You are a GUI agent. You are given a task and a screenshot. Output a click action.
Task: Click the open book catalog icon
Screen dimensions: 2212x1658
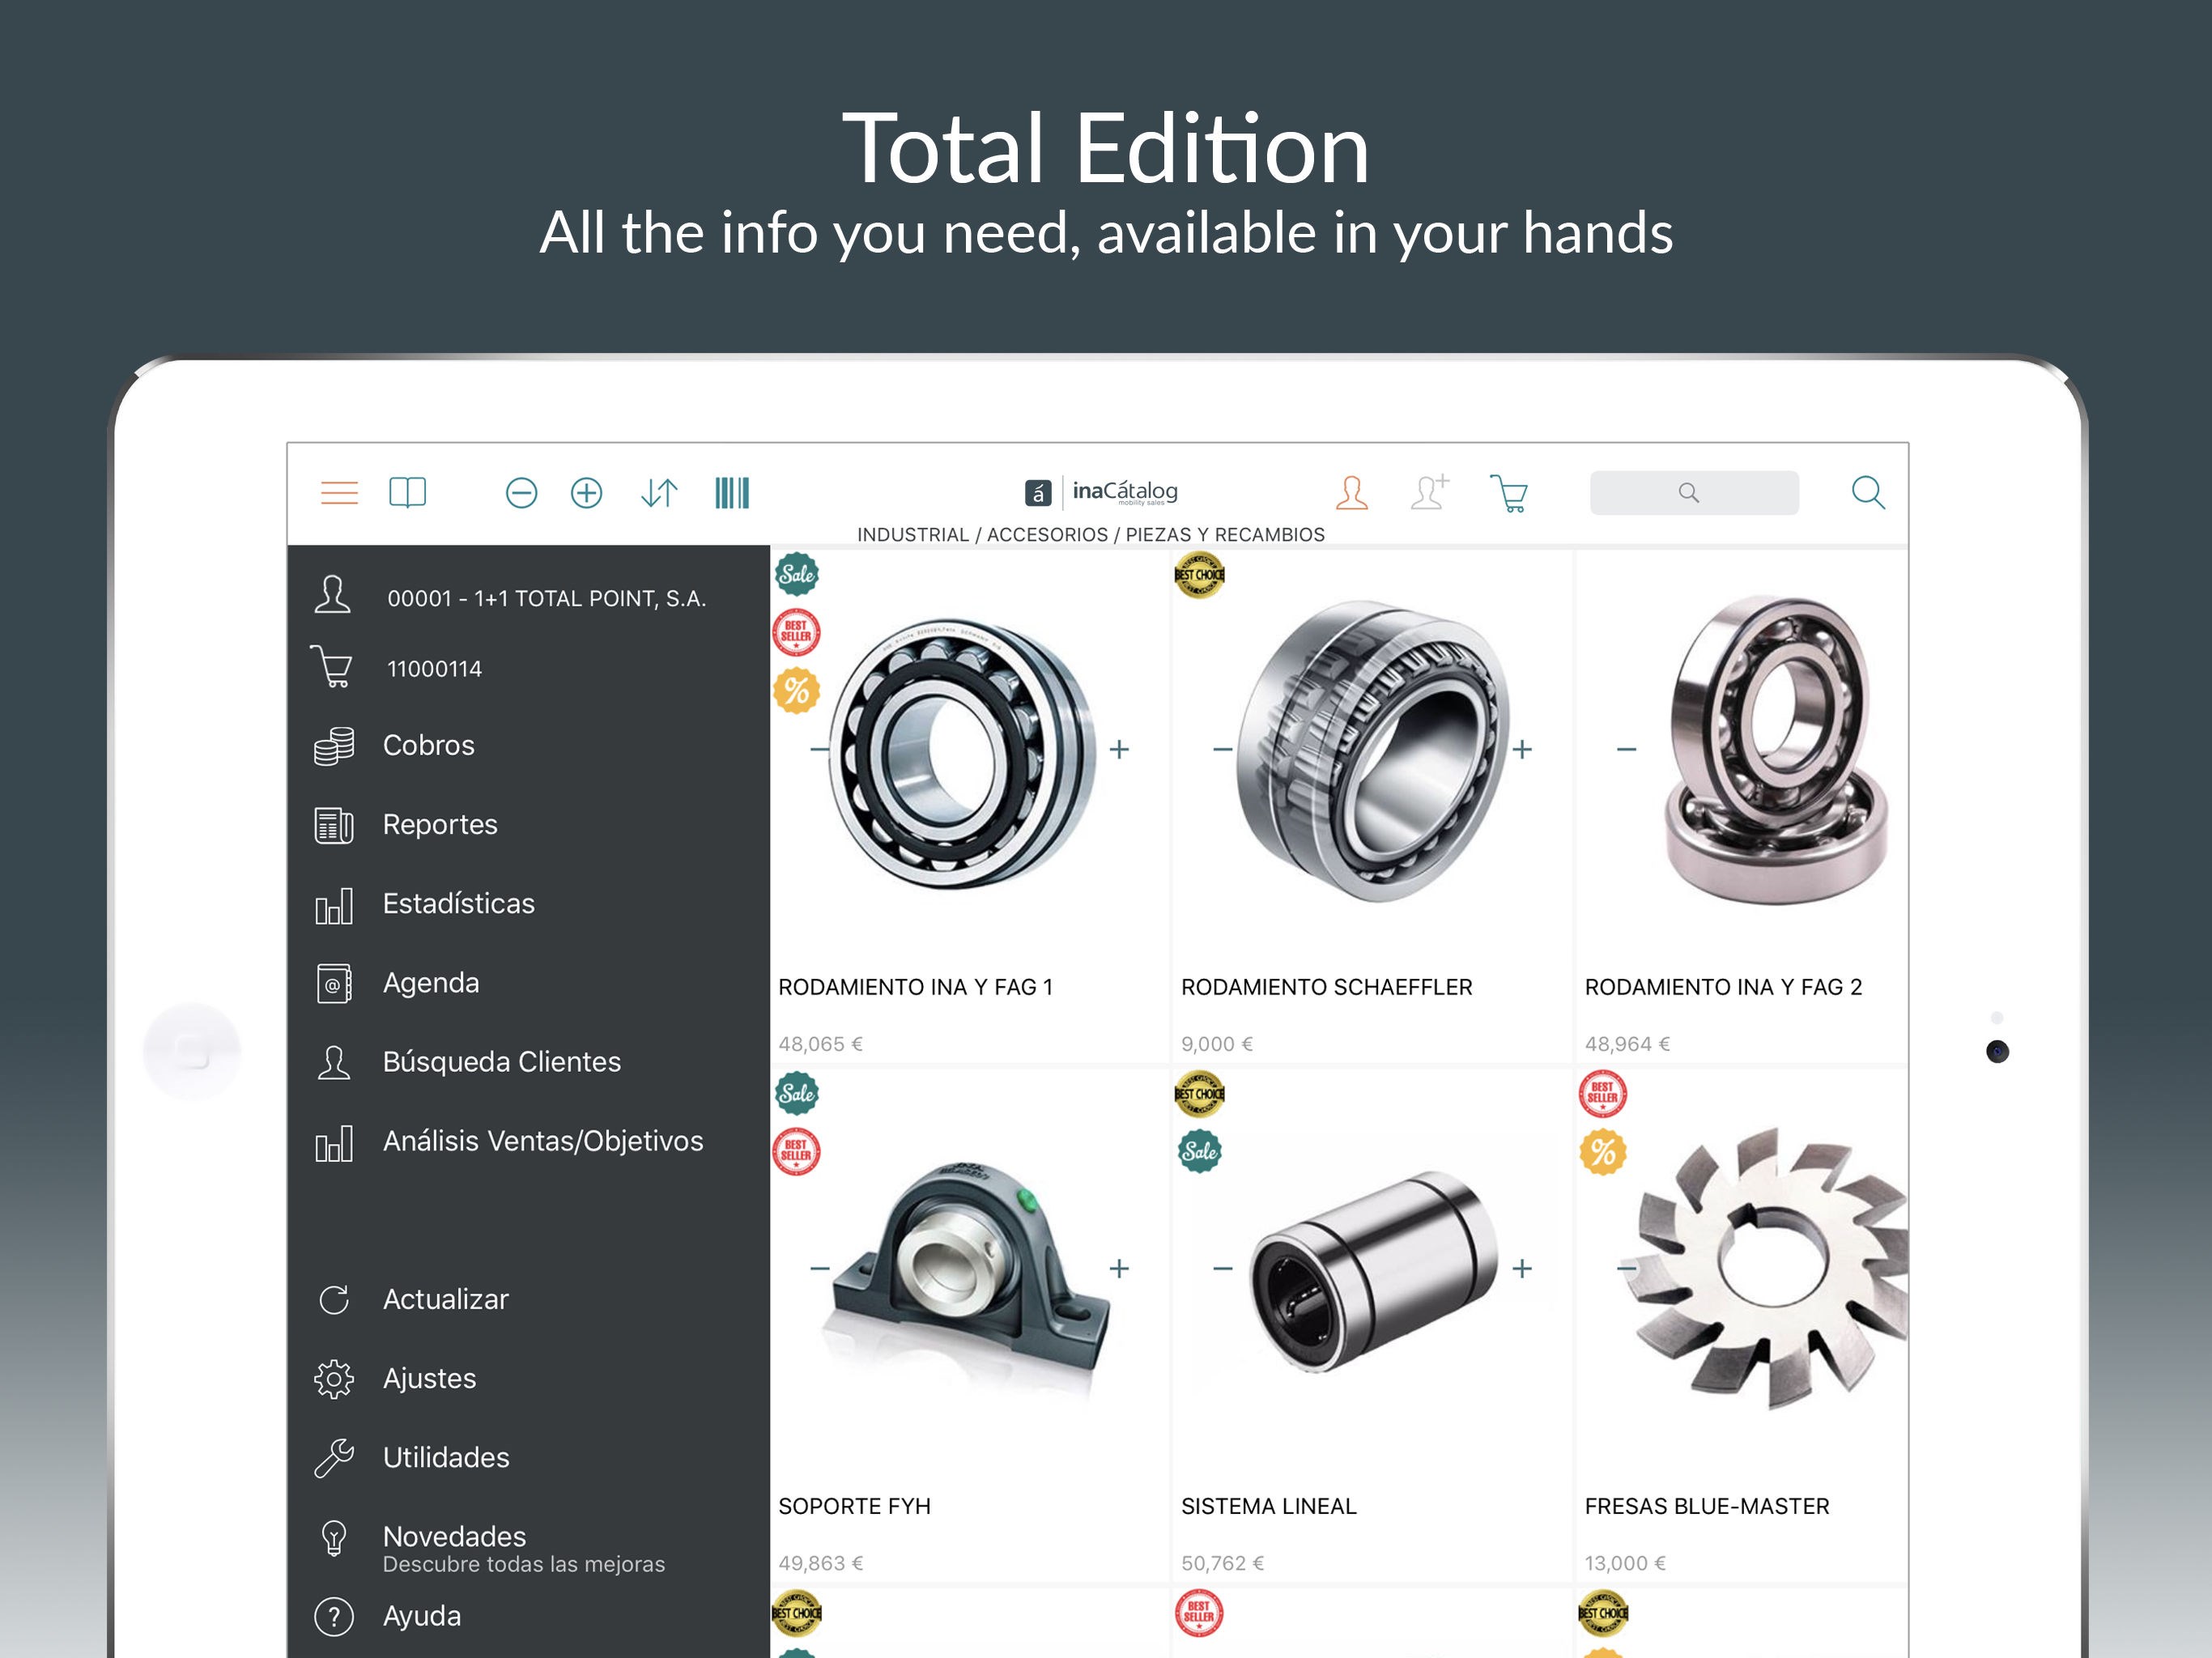click(x=407, y=493)
